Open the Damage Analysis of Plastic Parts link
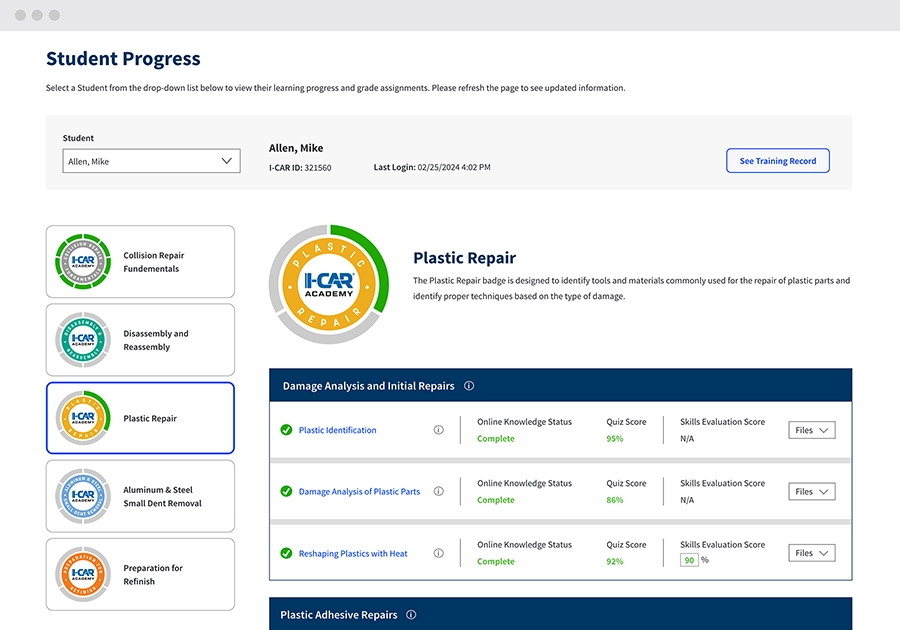The height and width of the screenshot is (630, 900). (359, 492)
